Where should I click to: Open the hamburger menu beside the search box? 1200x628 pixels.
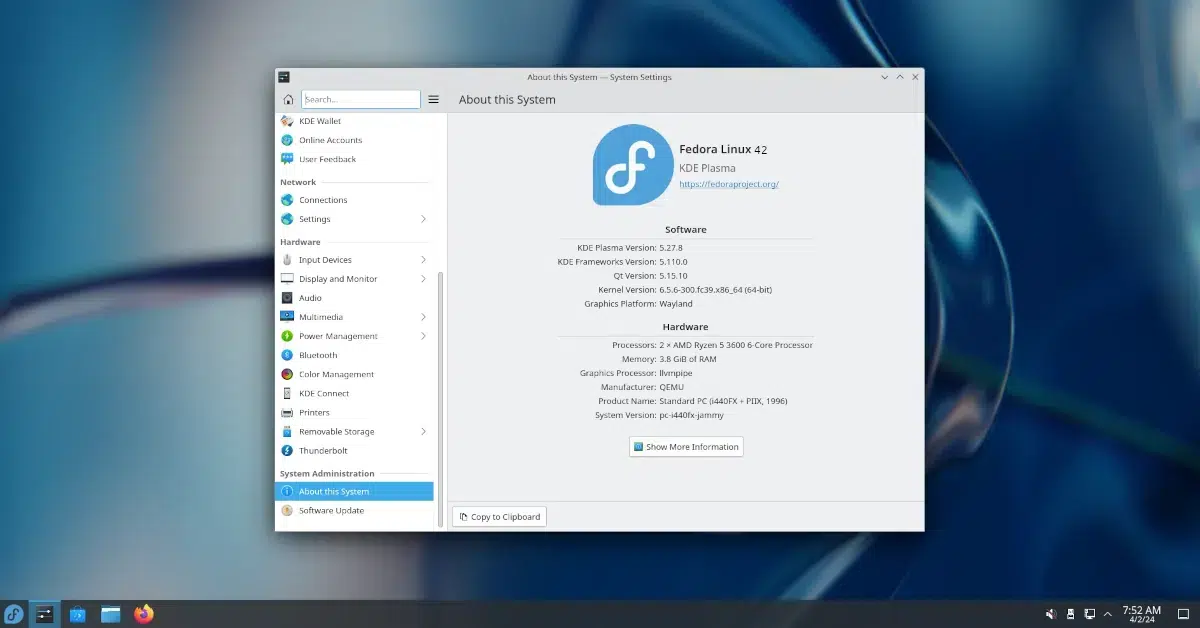coord(433,99)
